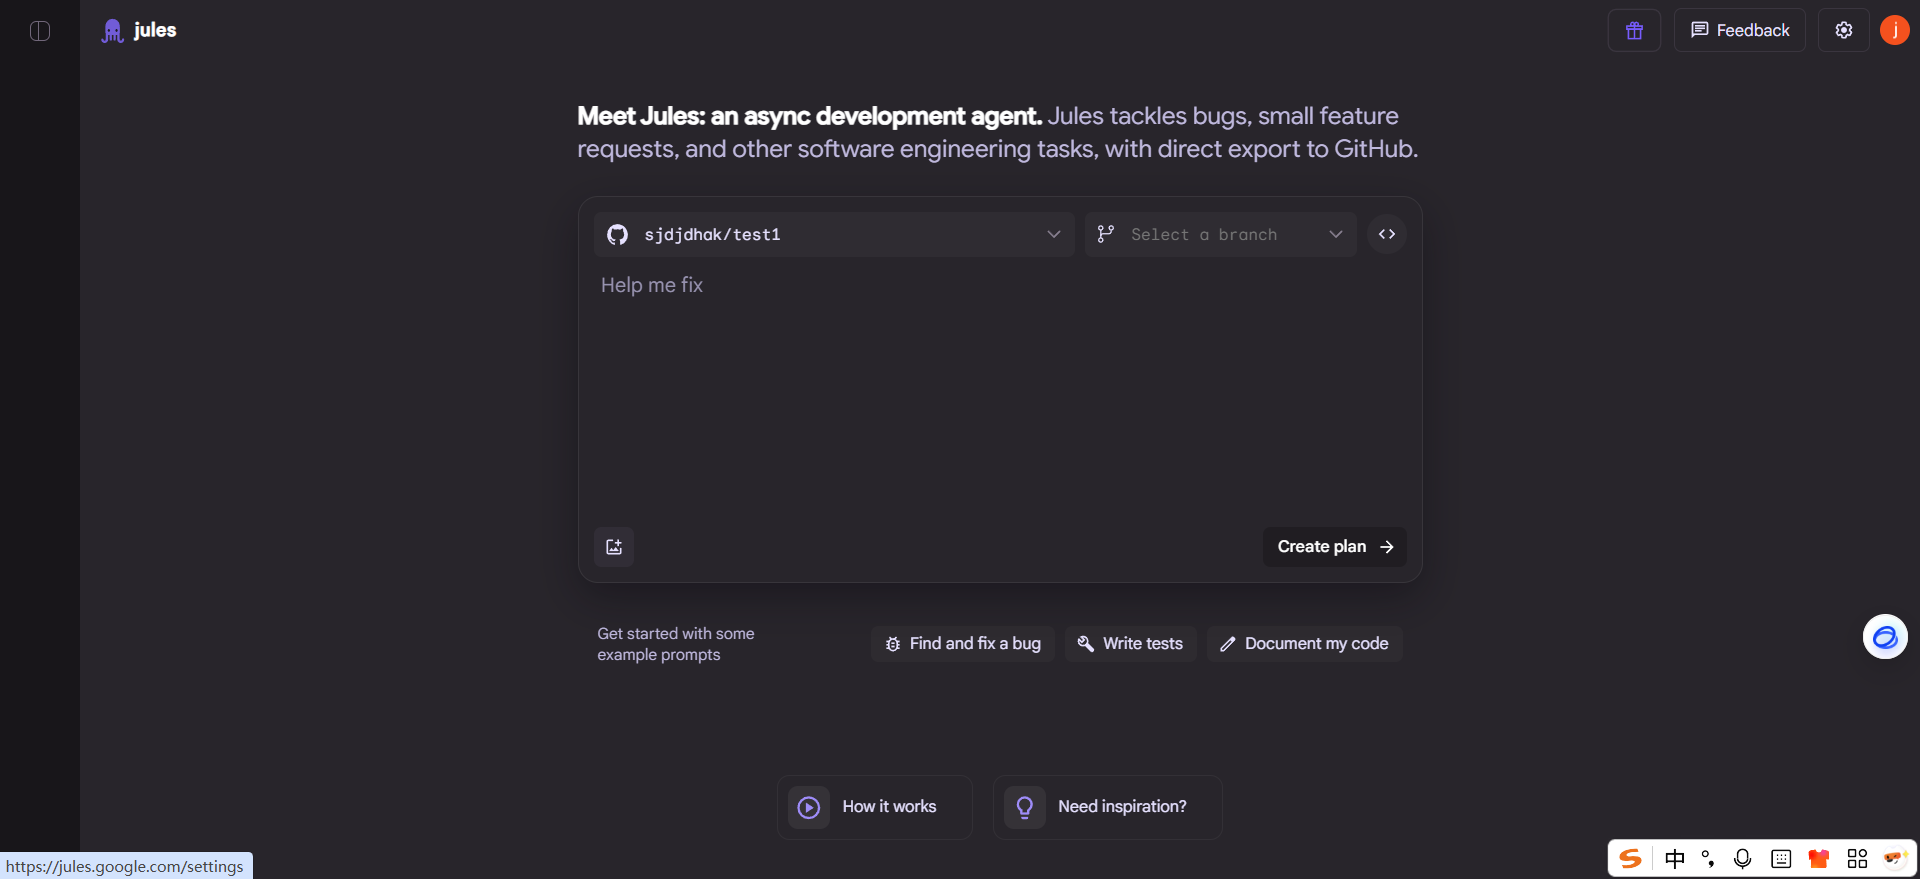Viewport: 1920px width, 879px height.
Task: Choose the Find and fix a bug prompt
Action: 963,644
